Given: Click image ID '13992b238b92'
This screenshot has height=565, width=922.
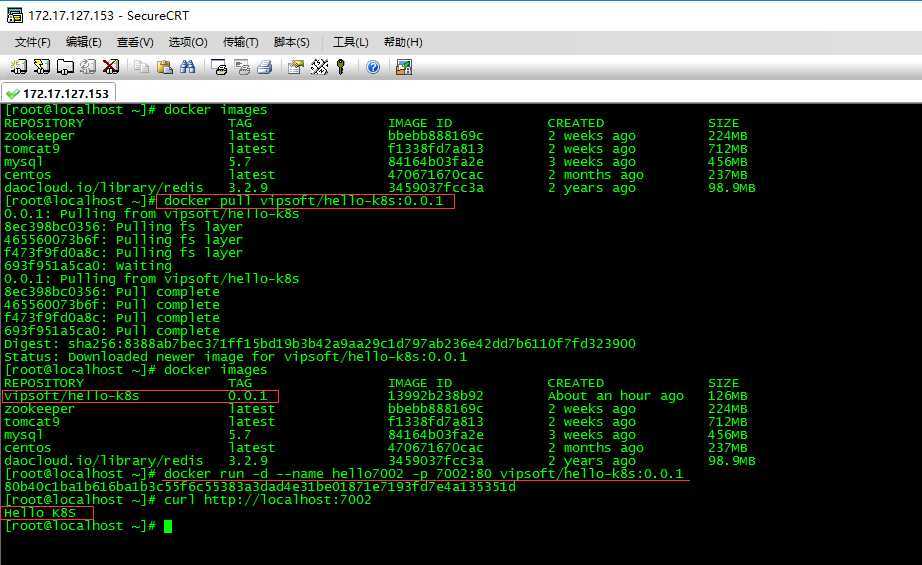Looking at the screenshot, I should (x=435, y=396).
